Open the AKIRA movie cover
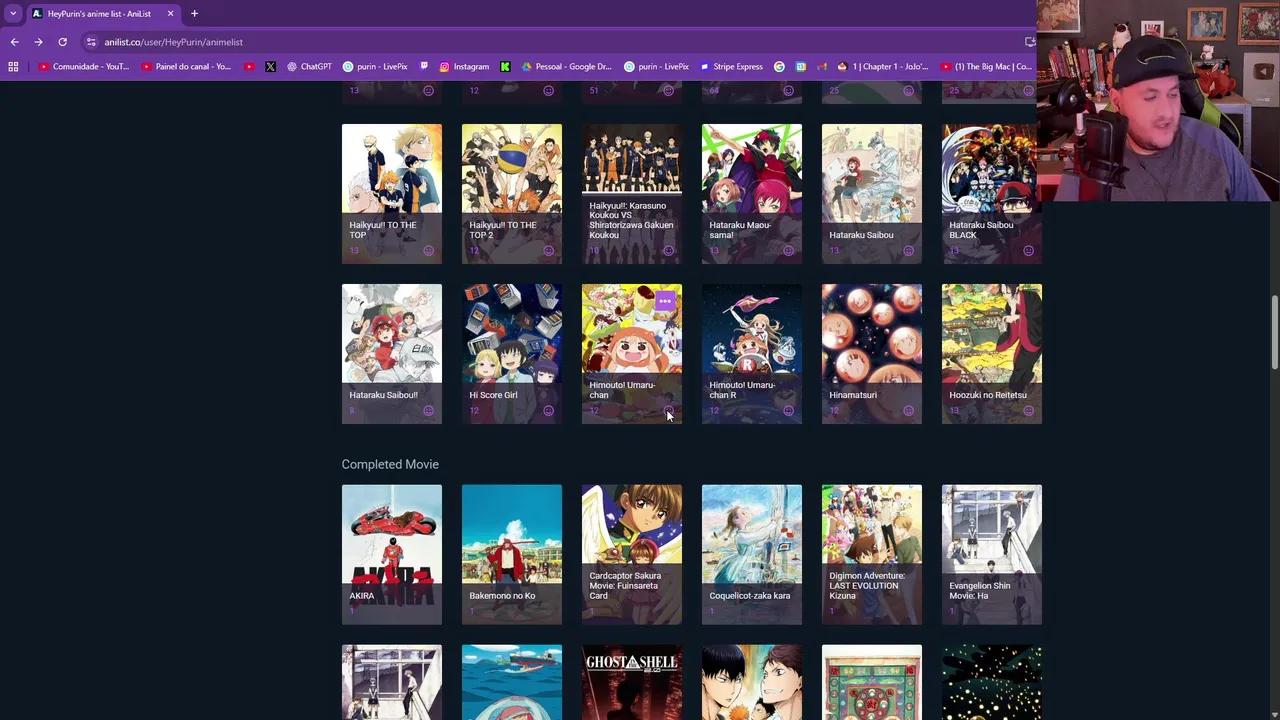 [392, 555]
